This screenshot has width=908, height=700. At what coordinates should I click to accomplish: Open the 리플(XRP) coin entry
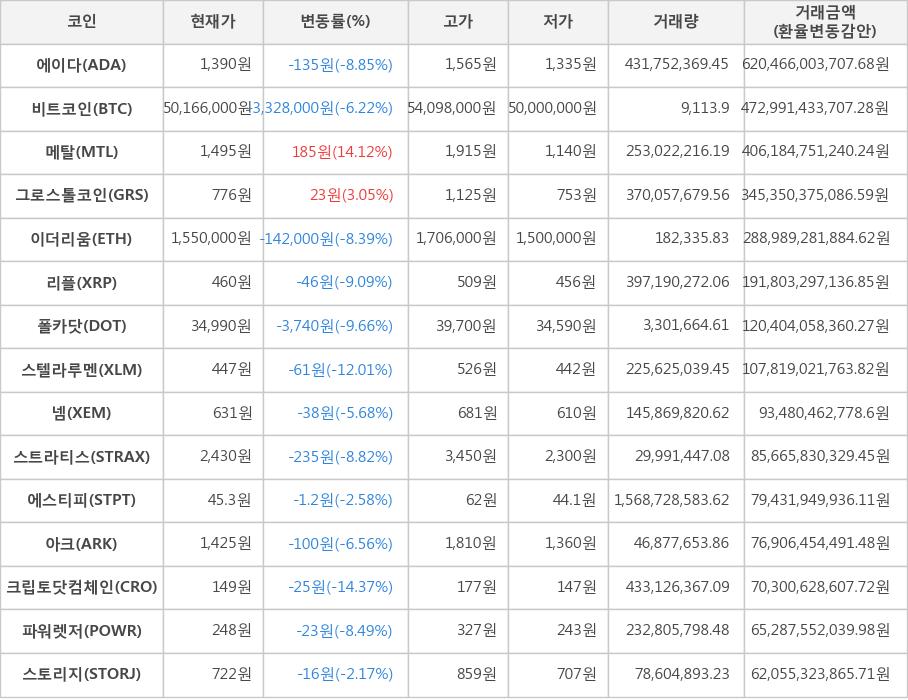click(82, 282)
